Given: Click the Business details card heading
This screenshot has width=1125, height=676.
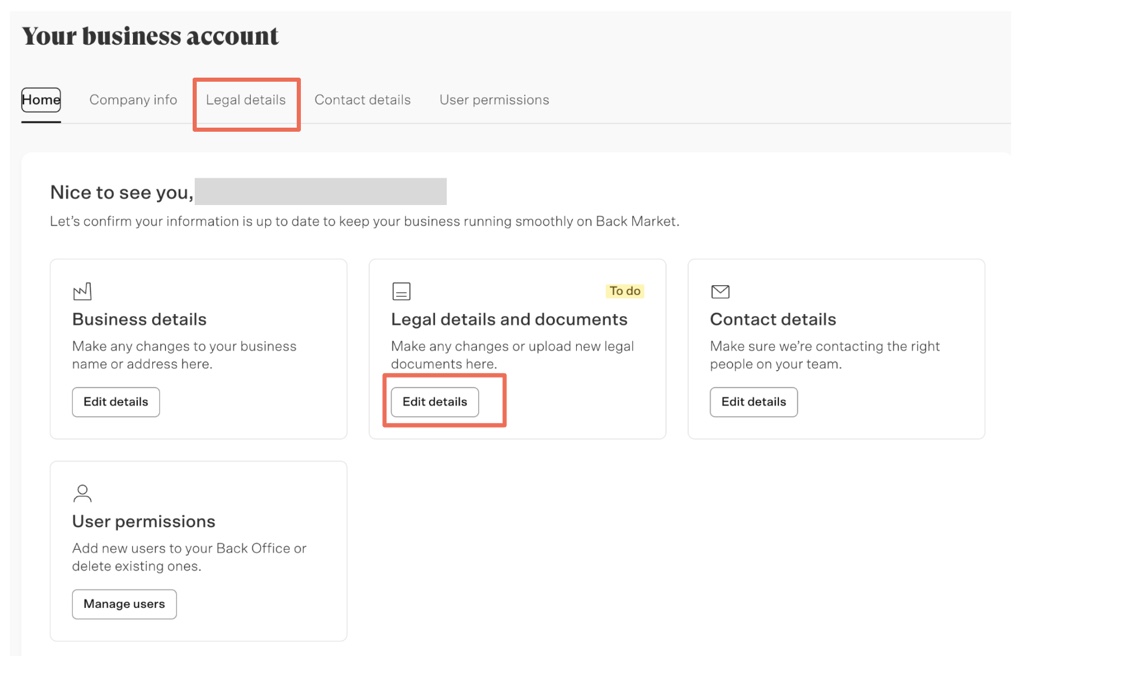Looking at the screenshot, I should click(139, 320).
